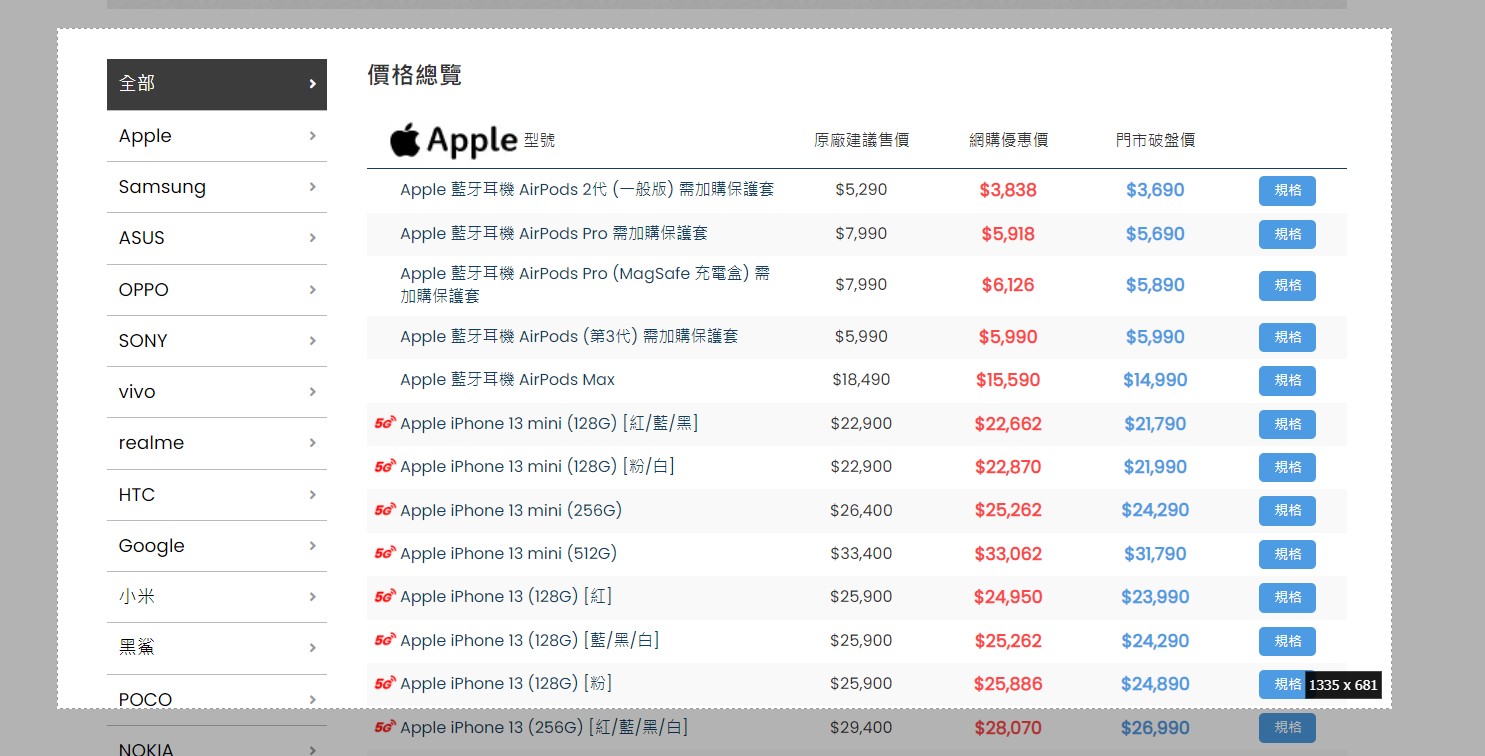This screenshot has height=756, width=1485.
Task: Click the $31,790 store price
Action: (1155, 554)
